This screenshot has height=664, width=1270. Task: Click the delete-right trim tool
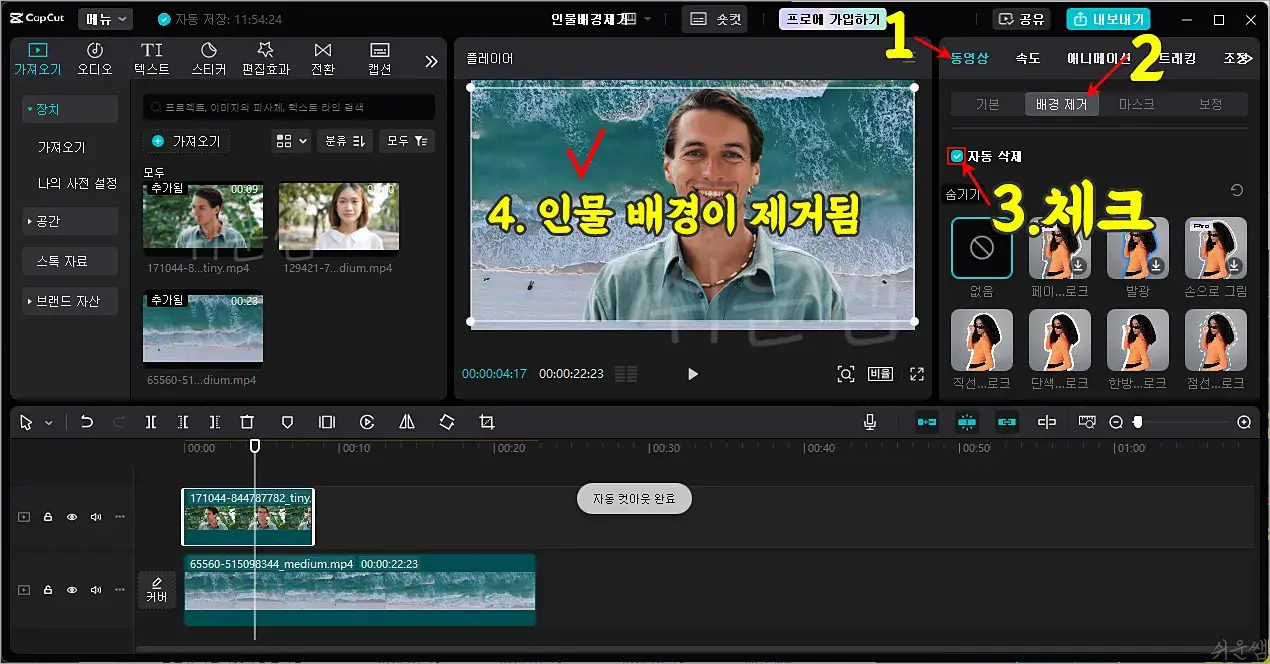coord(214,423)
